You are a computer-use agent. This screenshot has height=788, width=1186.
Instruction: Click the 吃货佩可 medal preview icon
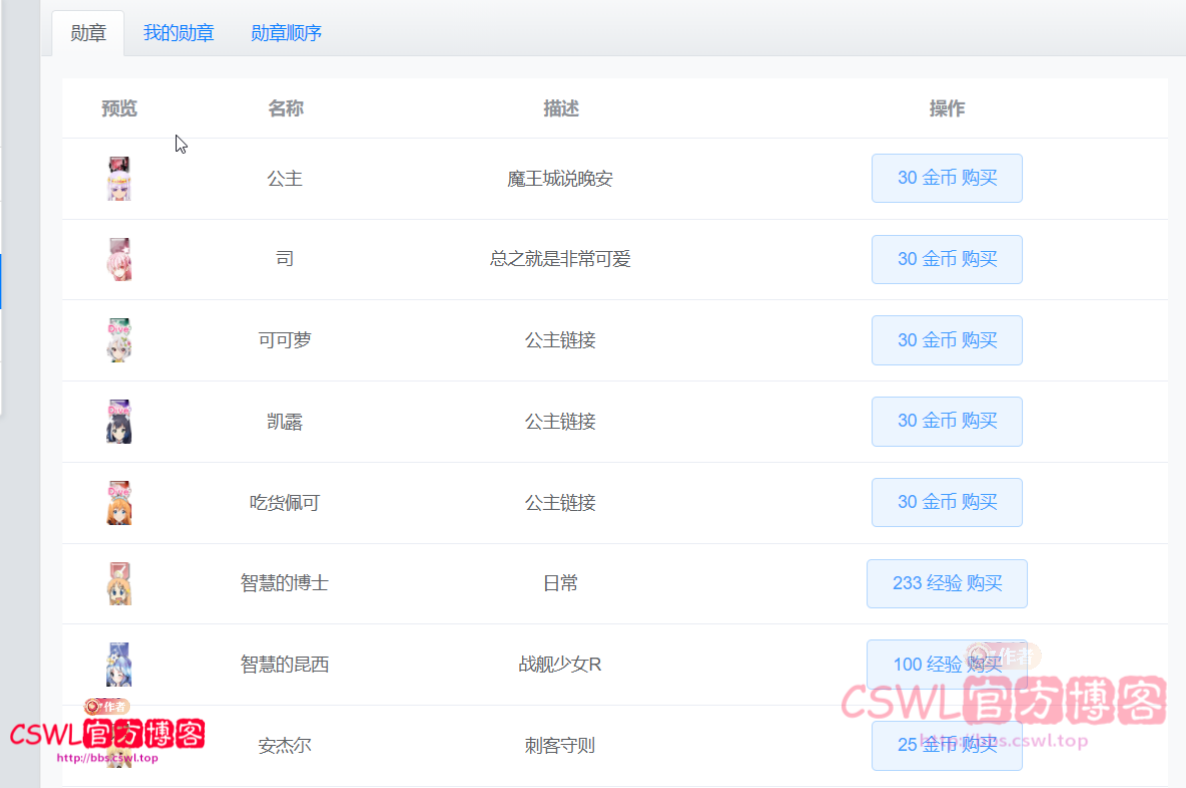coord(119,503)
